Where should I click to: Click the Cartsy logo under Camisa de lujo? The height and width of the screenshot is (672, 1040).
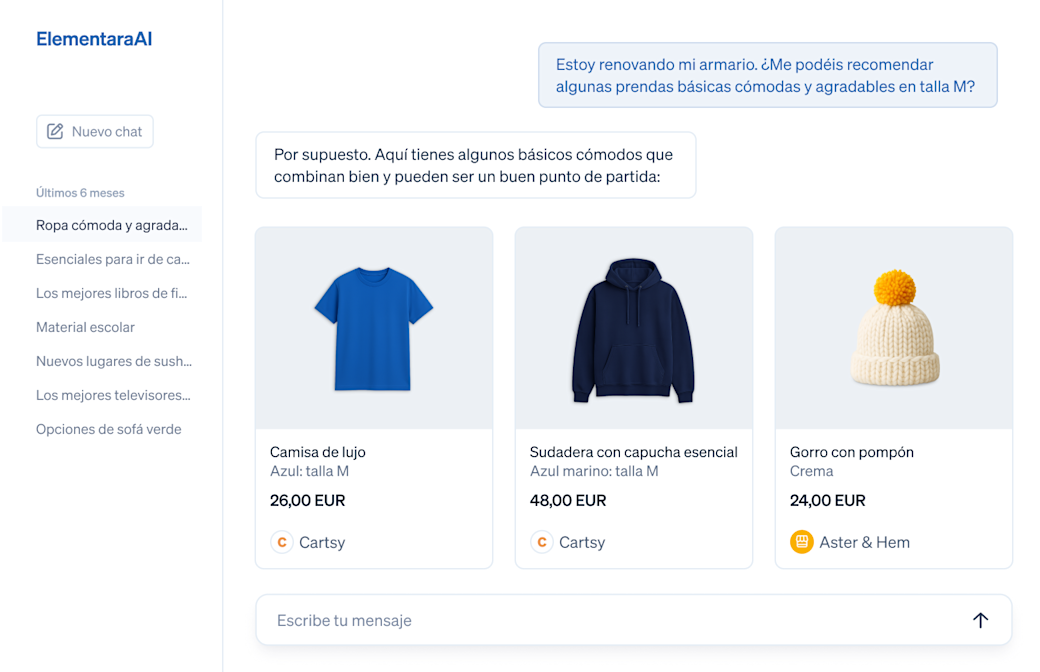282,542
